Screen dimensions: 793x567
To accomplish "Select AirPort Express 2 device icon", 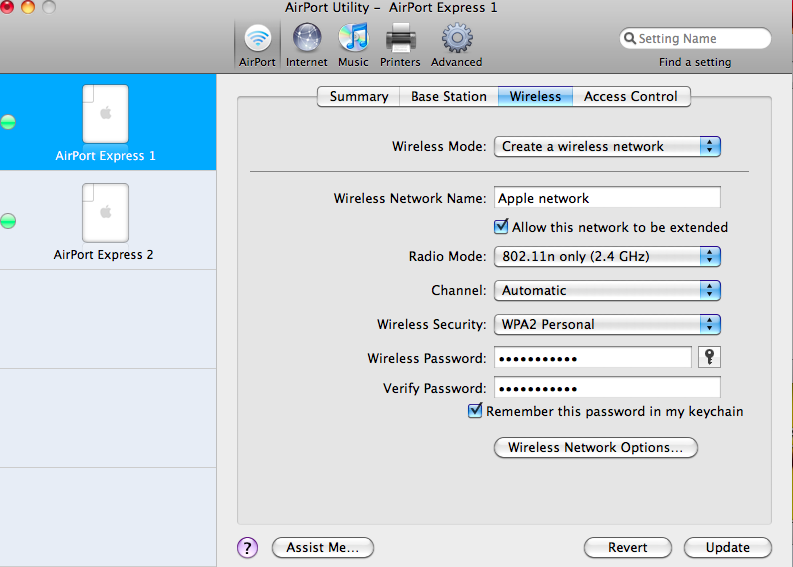I will (105, 212).
